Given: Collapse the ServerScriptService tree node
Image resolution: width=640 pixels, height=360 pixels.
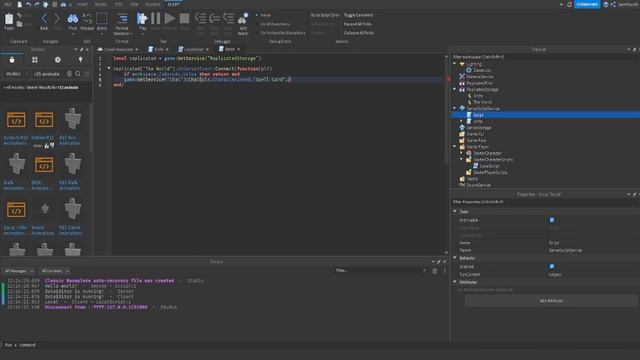Looking at the screenshot, I should tap(455, 108).
